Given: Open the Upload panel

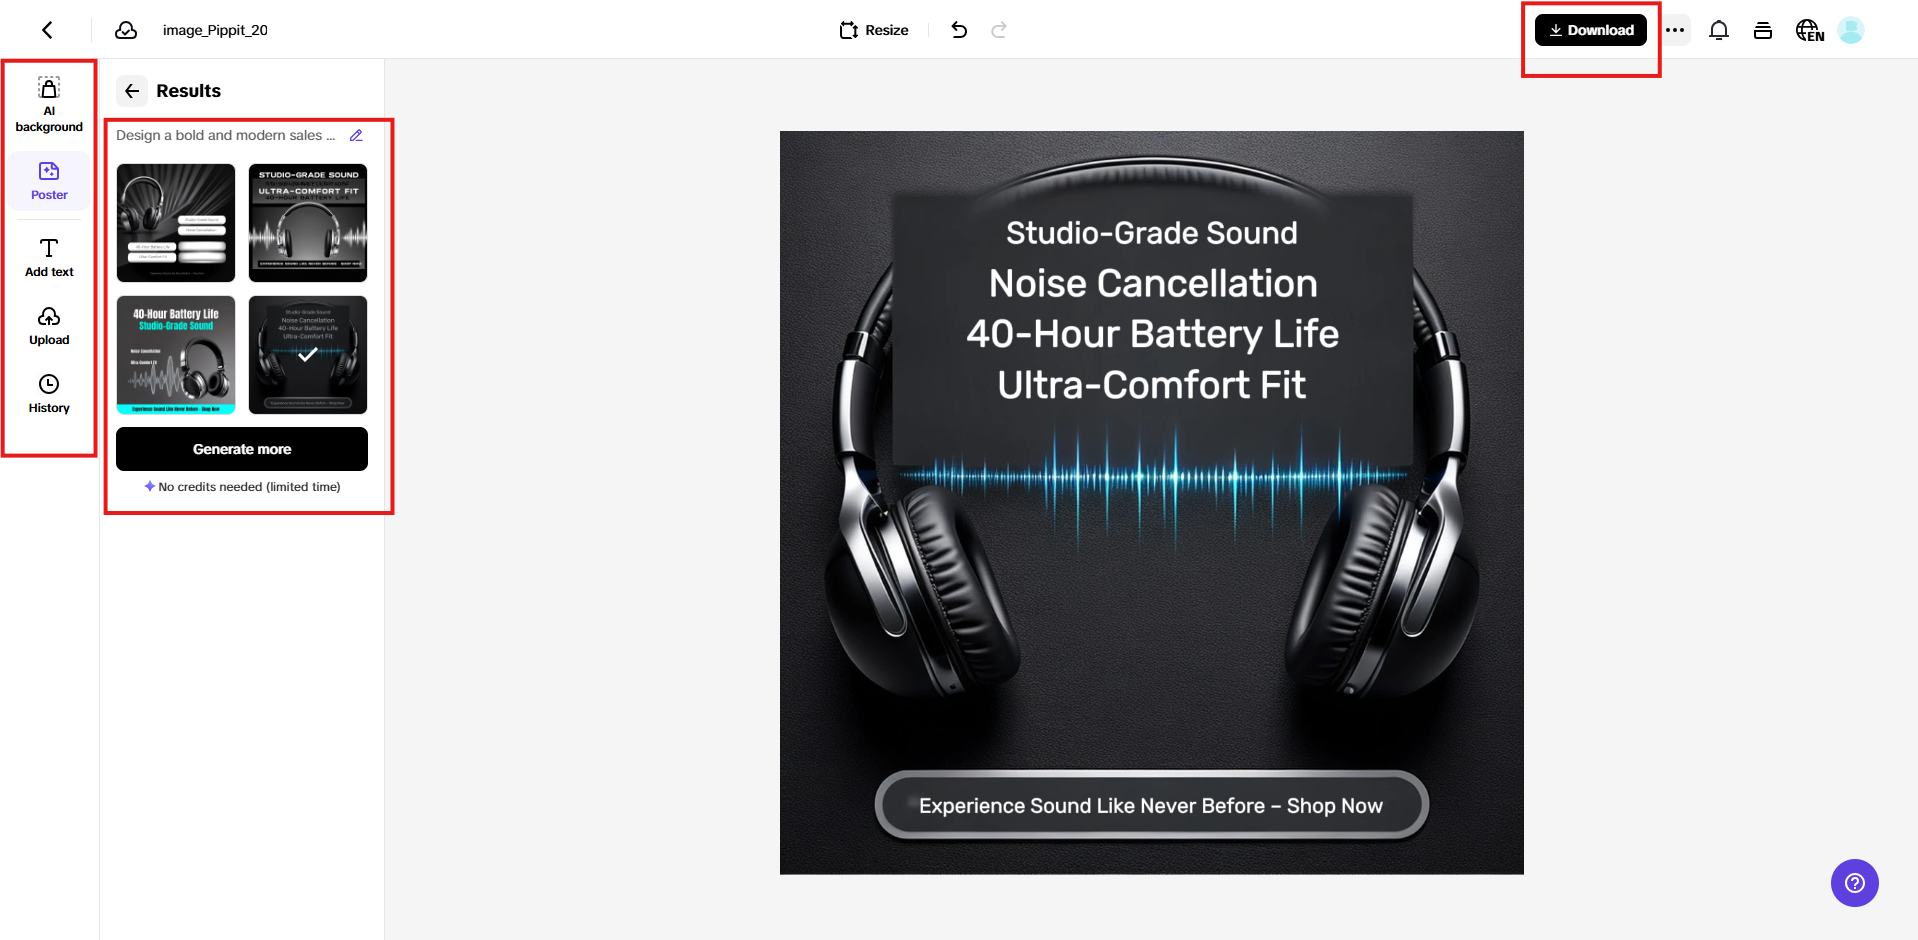Looking at the screenshot, I should click(x=49, y=326).
